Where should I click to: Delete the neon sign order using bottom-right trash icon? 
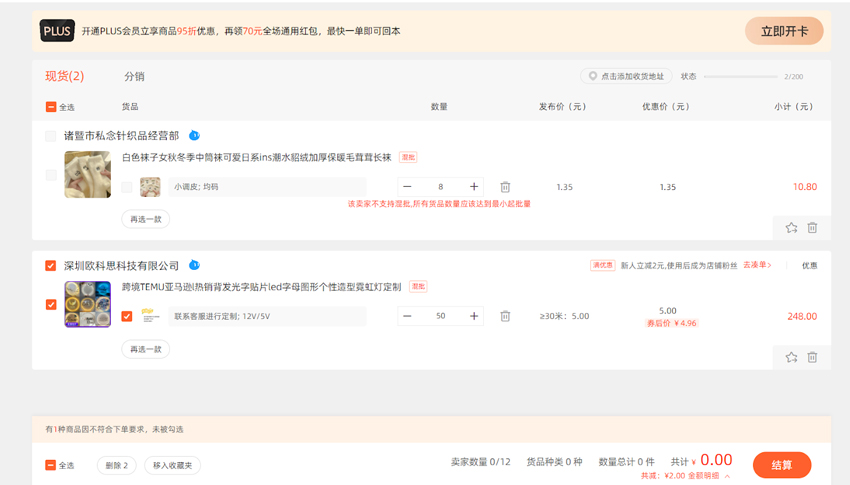tap(812, 357)
